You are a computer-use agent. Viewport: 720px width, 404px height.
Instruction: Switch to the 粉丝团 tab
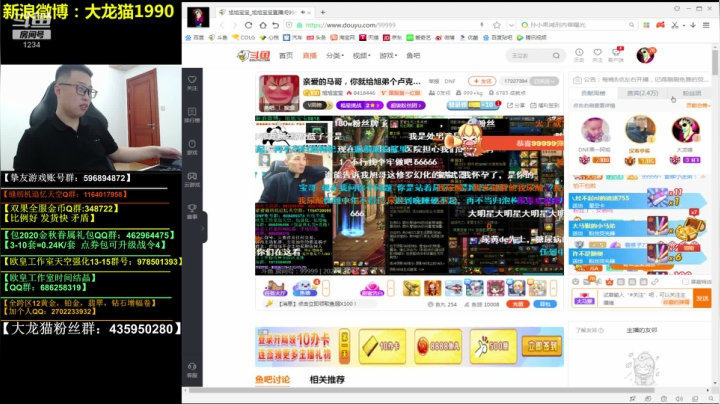coord(692,93)
